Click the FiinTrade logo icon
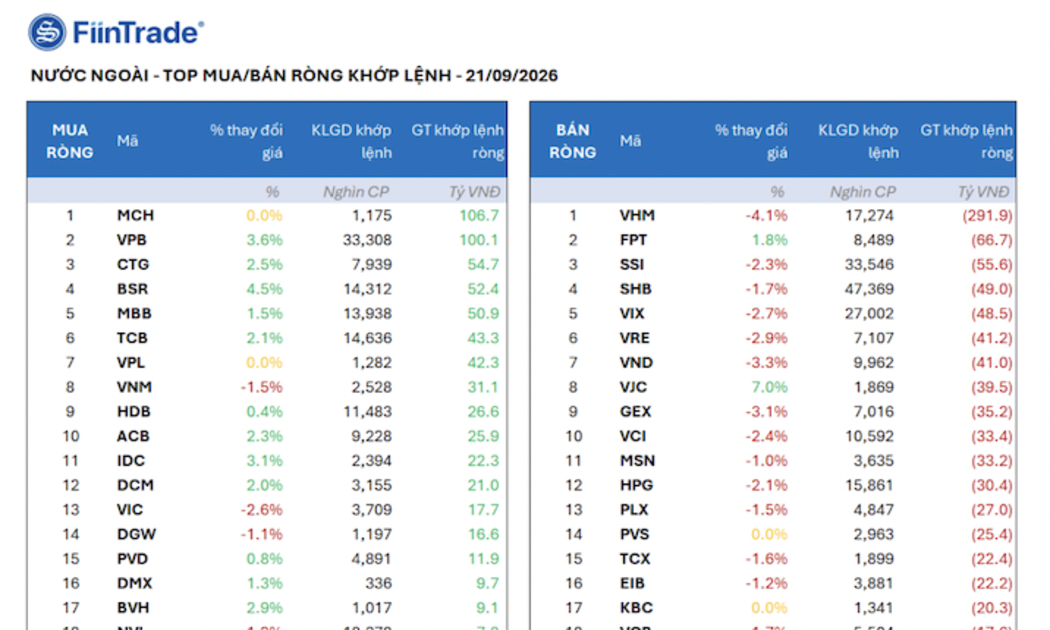This screenshot has height=630, width=1050. (47, 32)
